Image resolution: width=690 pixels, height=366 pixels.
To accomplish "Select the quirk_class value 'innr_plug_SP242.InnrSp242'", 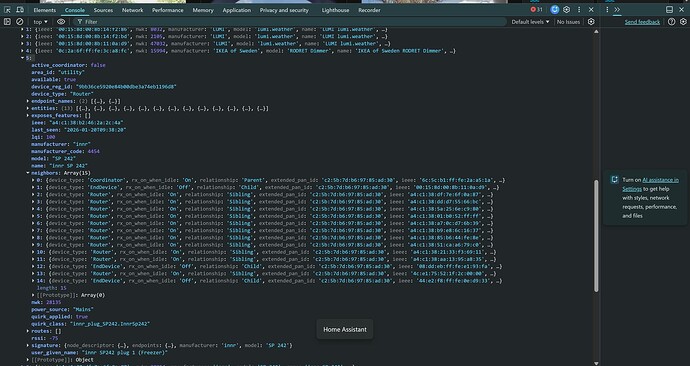I will (x=110, y=324).
